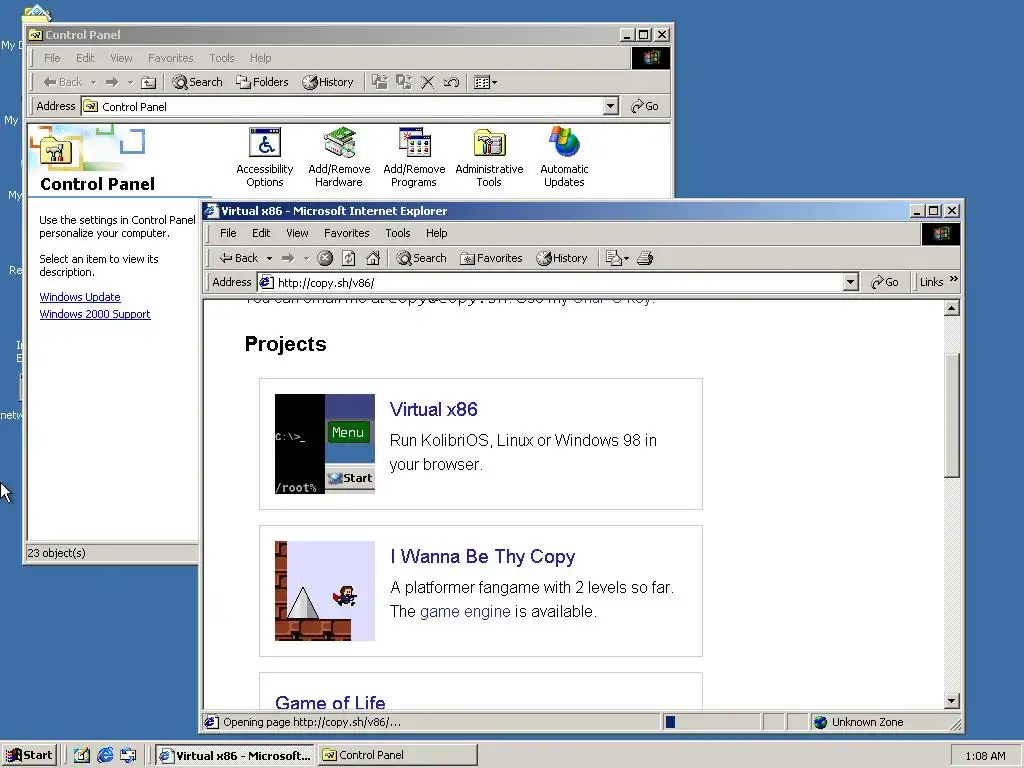Open the Windows Update link
1024x768 pixels.
pos(80,297)
